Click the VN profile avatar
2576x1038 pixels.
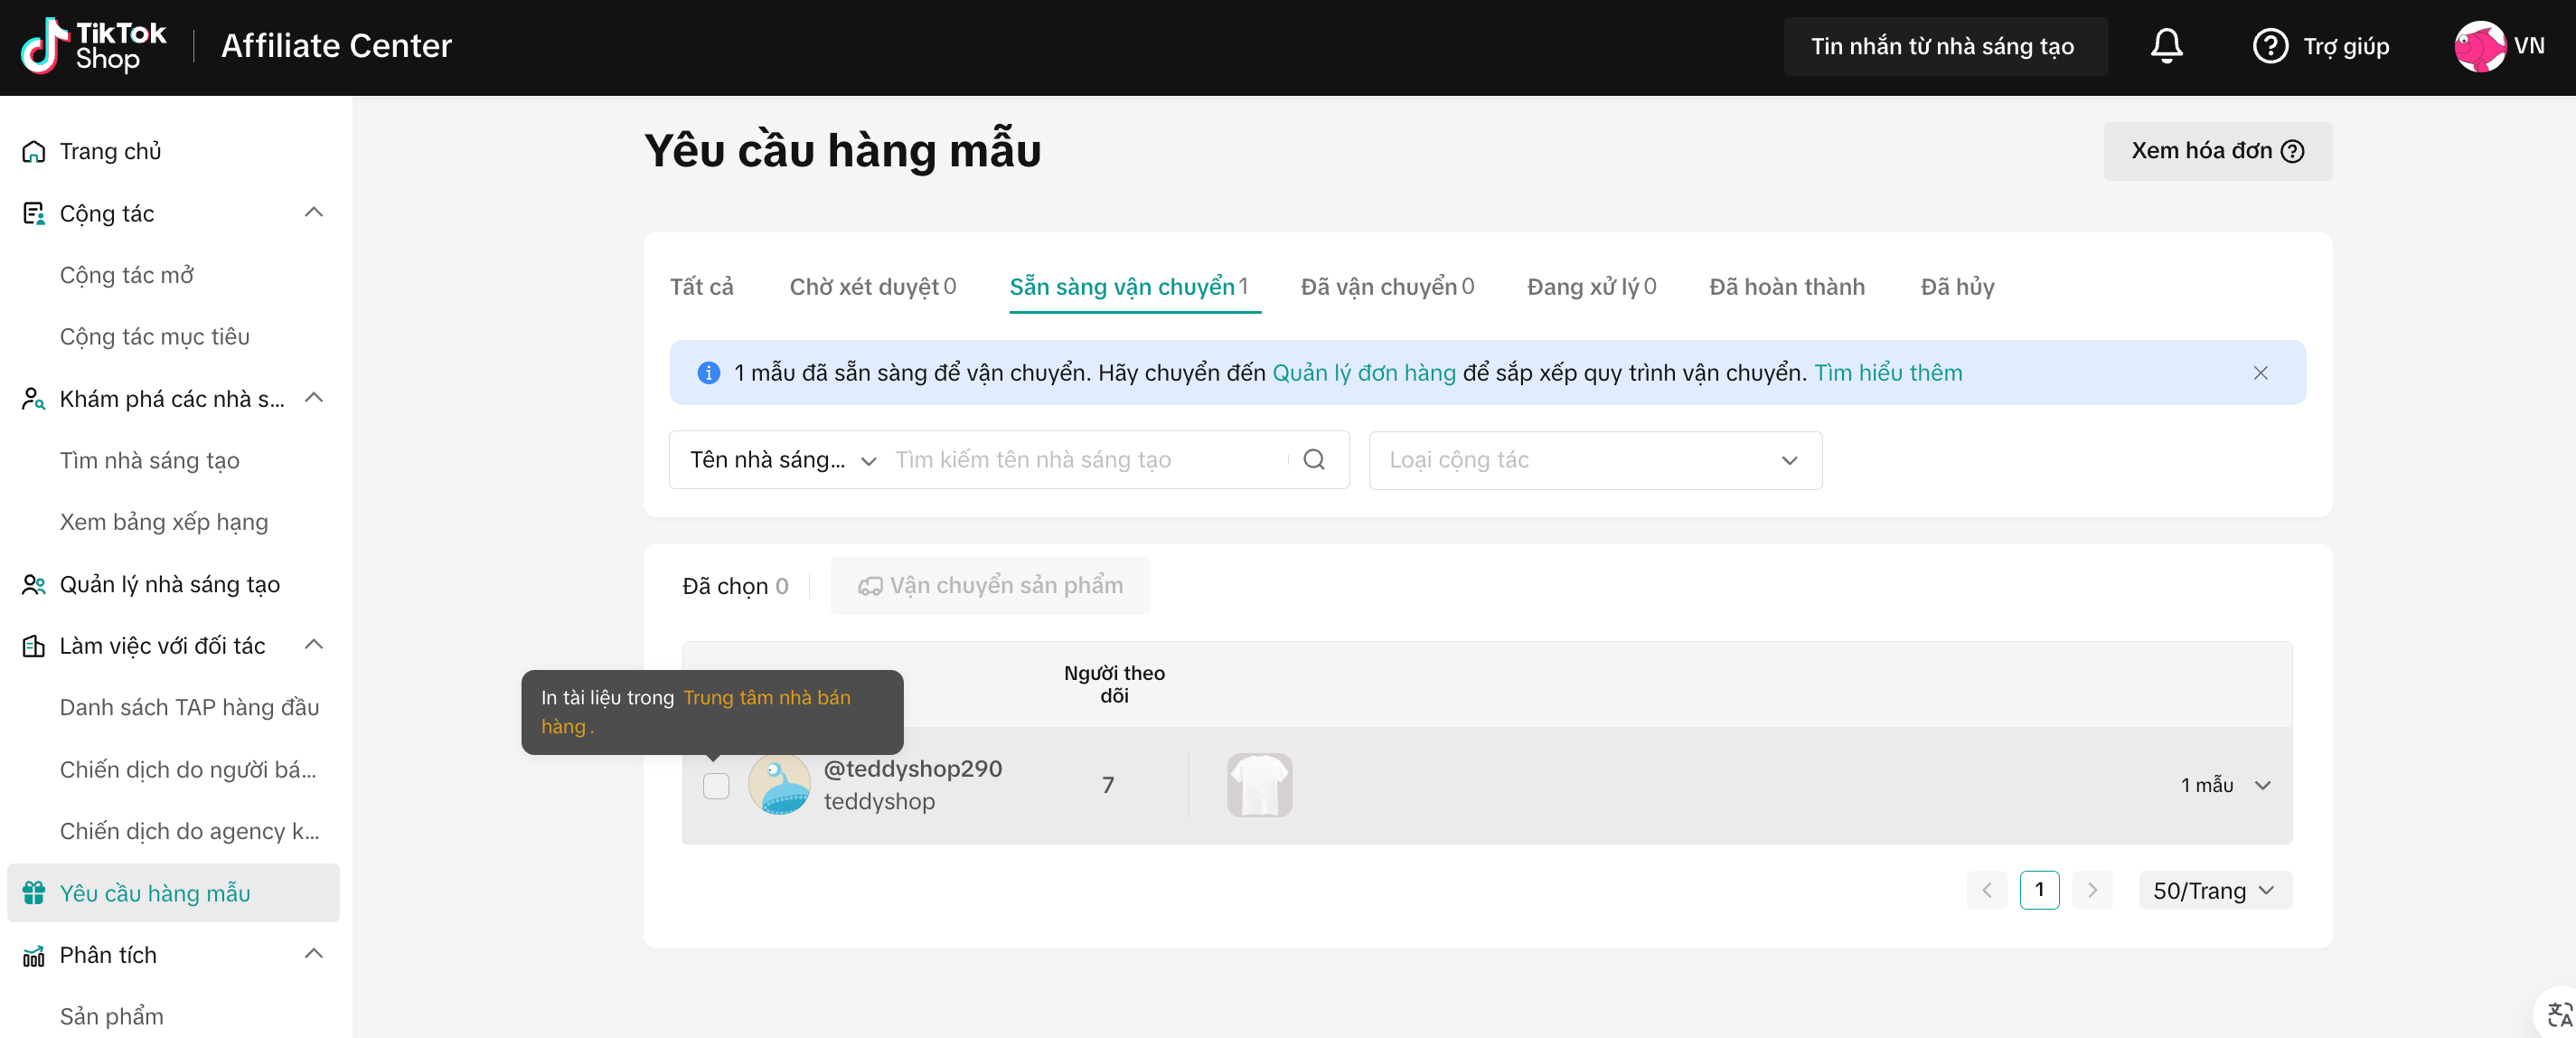(2479, 46)
